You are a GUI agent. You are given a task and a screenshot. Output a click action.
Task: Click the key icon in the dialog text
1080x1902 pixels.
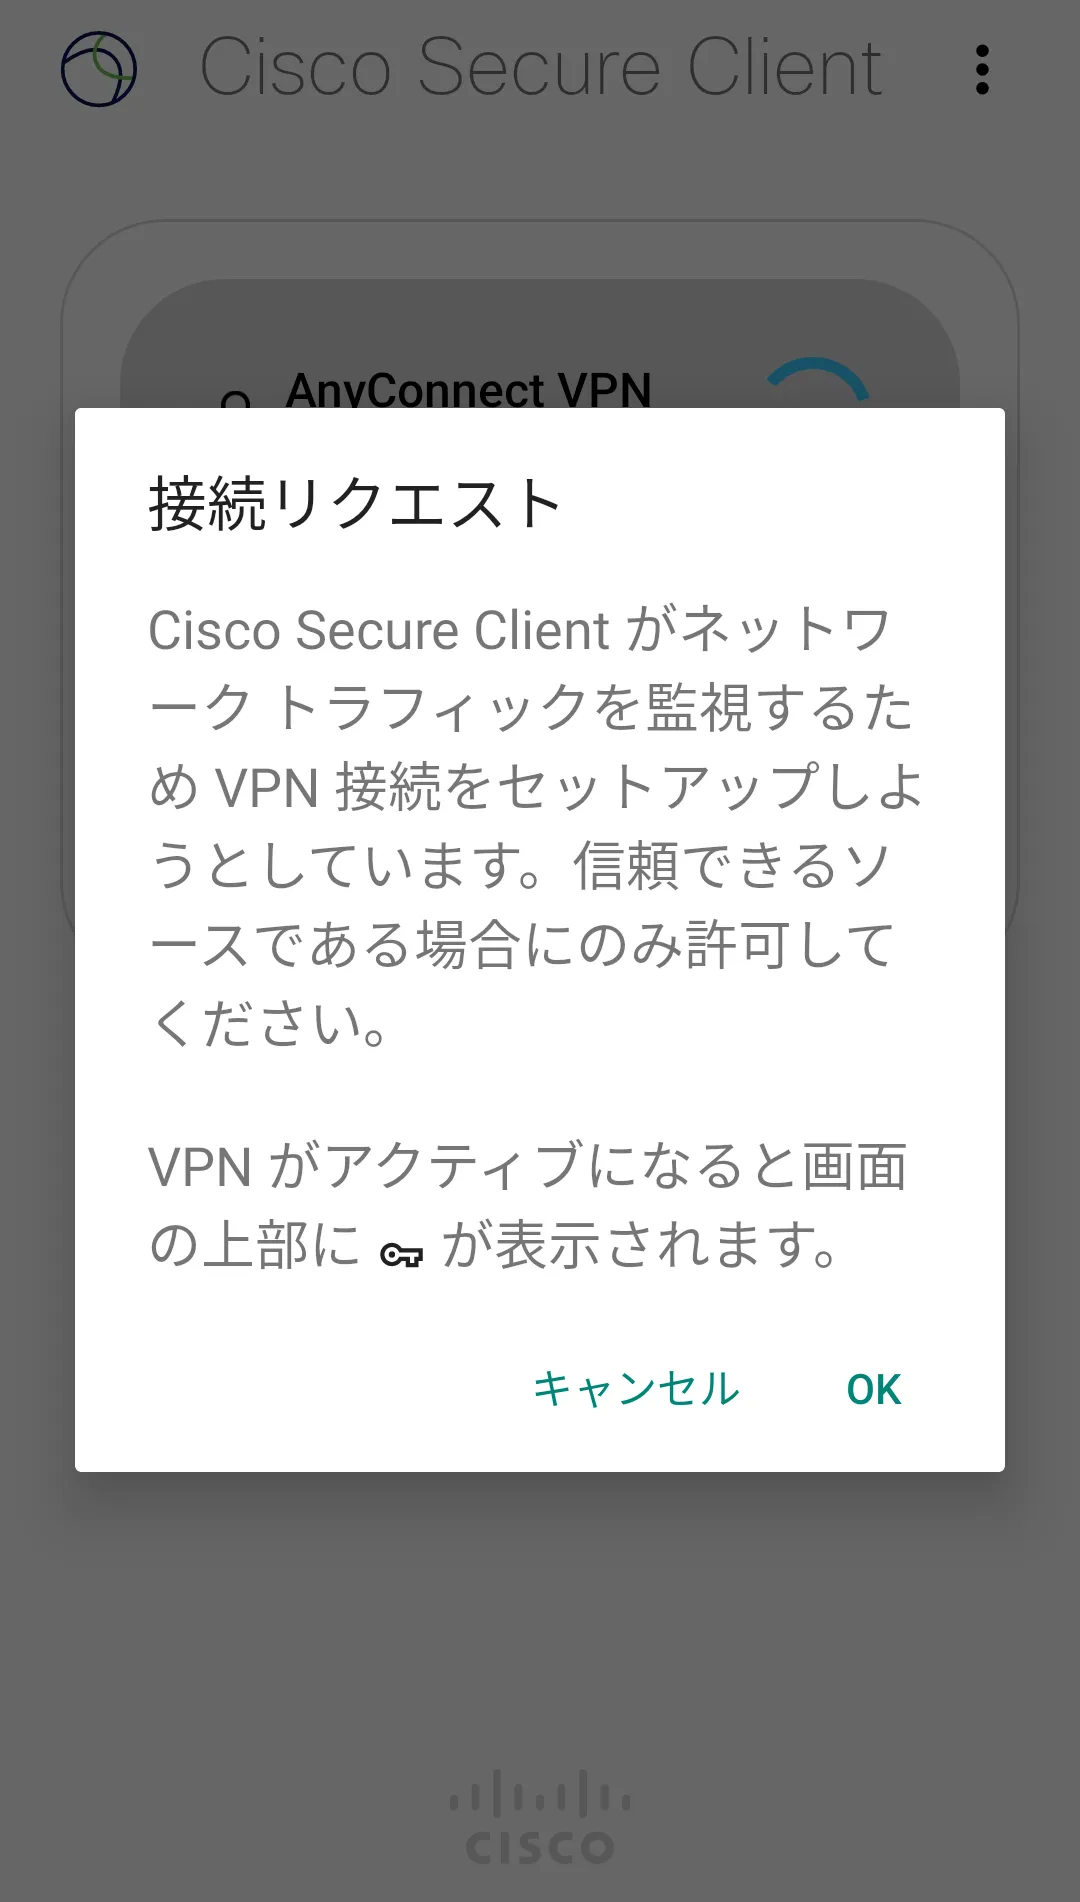401,1254
